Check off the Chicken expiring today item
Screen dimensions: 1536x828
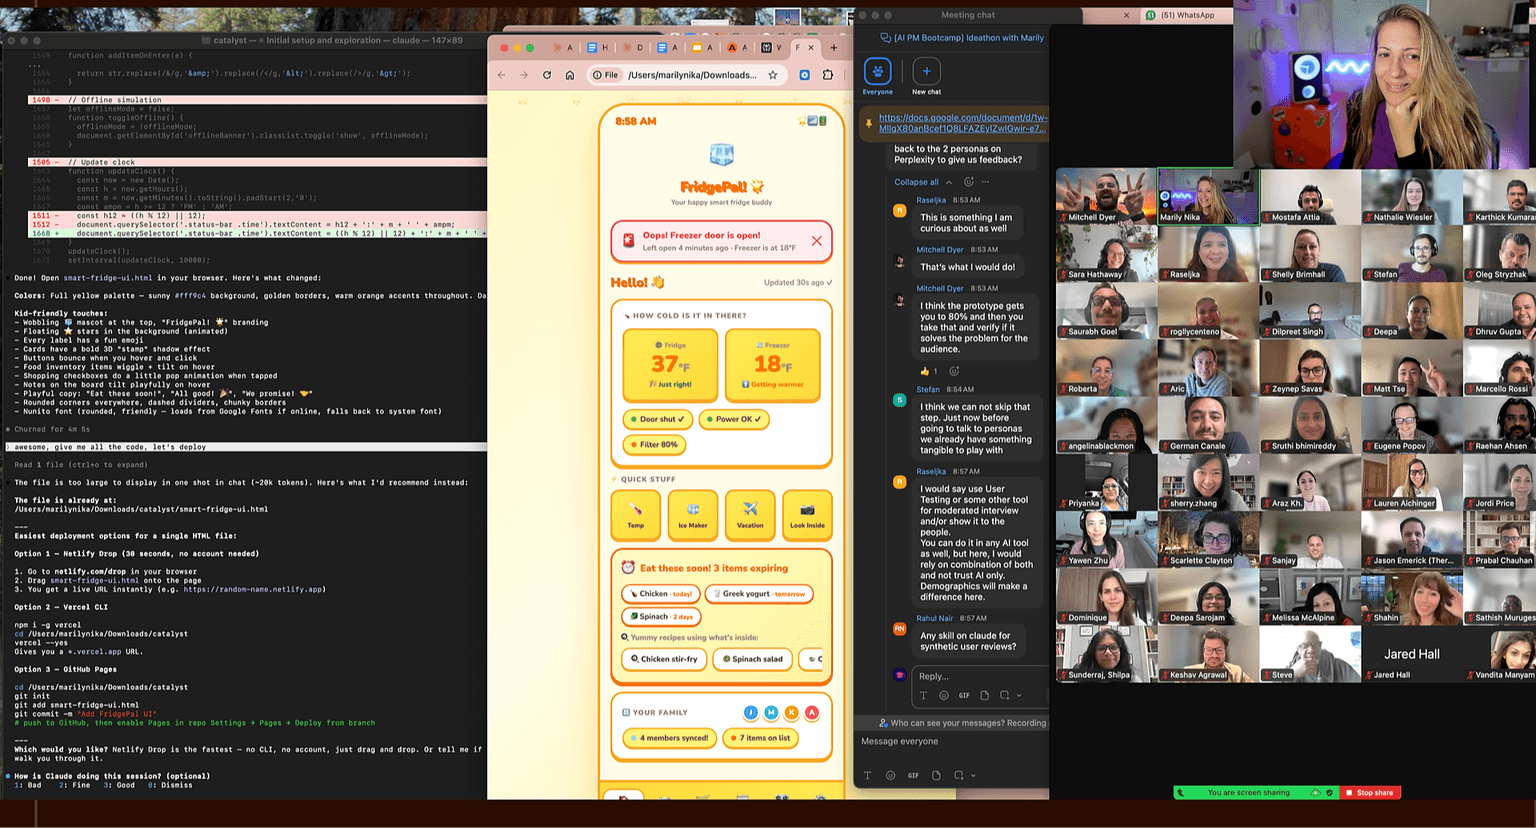tap(659, 593)
